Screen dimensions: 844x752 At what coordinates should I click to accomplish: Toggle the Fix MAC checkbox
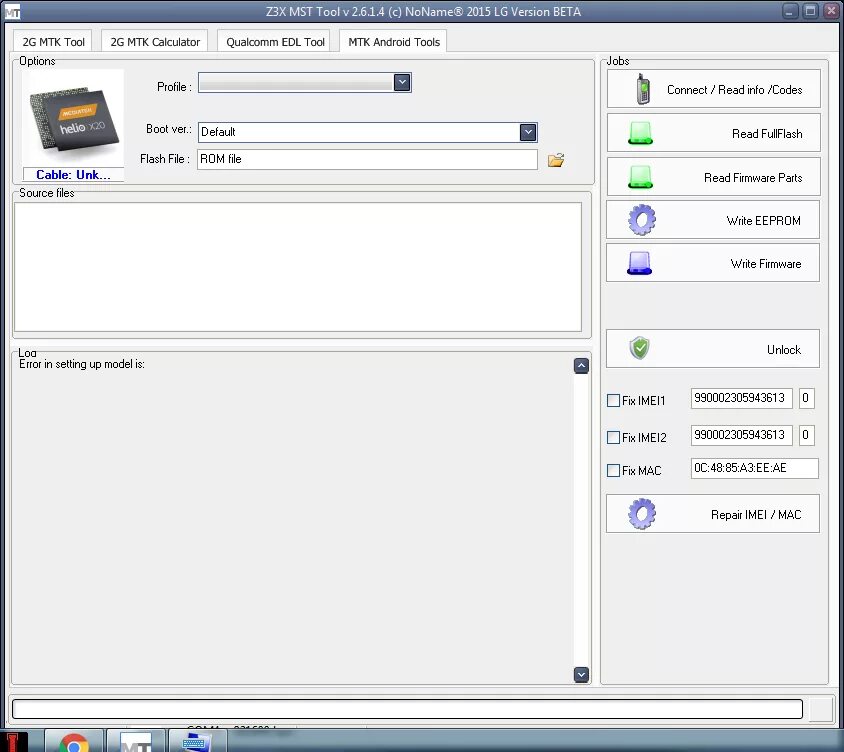[x=613, y=470]
